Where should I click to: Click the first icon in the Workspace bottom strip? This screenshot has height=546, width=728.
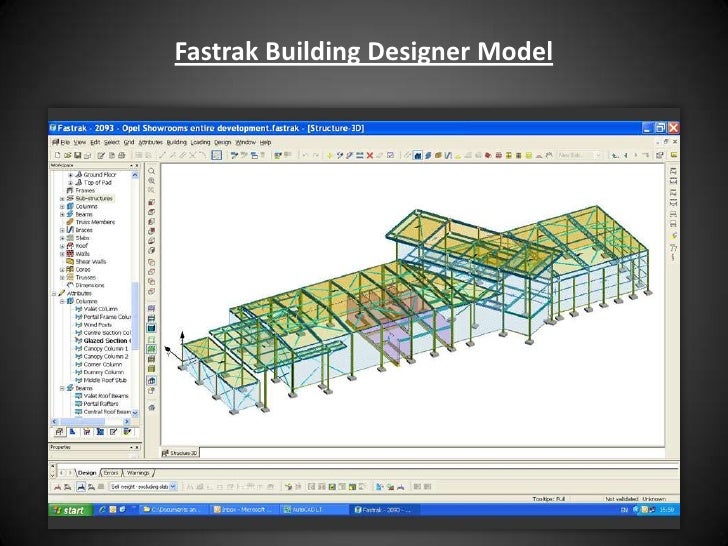pyautogui.click(x=59, y=432)
